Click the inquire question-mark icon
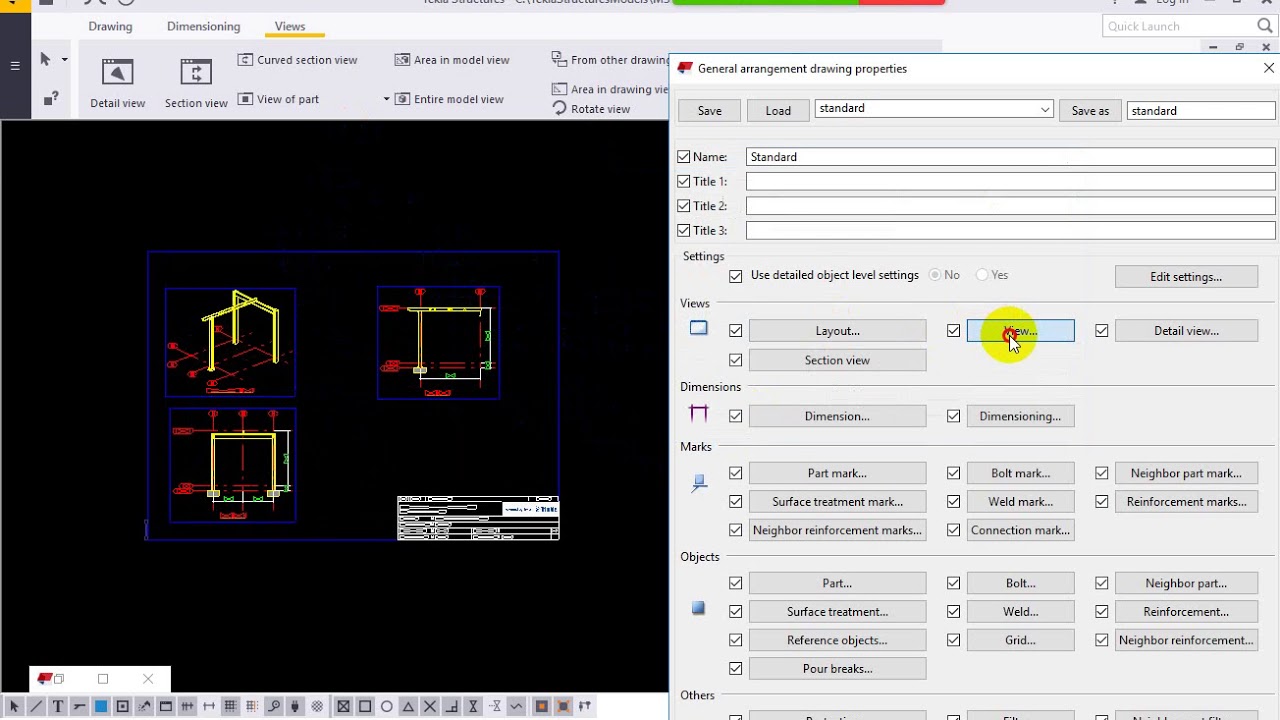This screenshot has height=720, width=1280. tap(49, 98)
